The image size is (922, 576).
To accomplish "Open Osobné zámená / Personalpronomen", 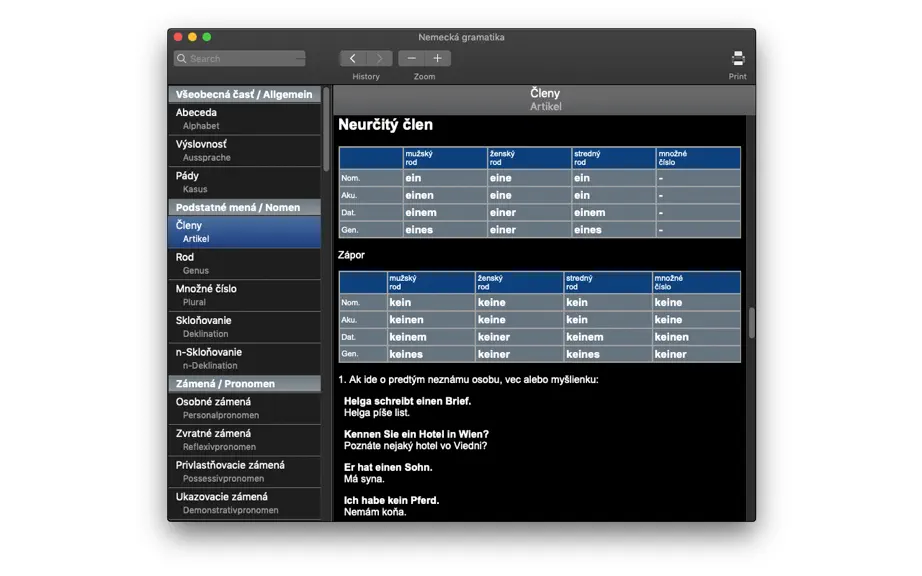I will [245, 408].
